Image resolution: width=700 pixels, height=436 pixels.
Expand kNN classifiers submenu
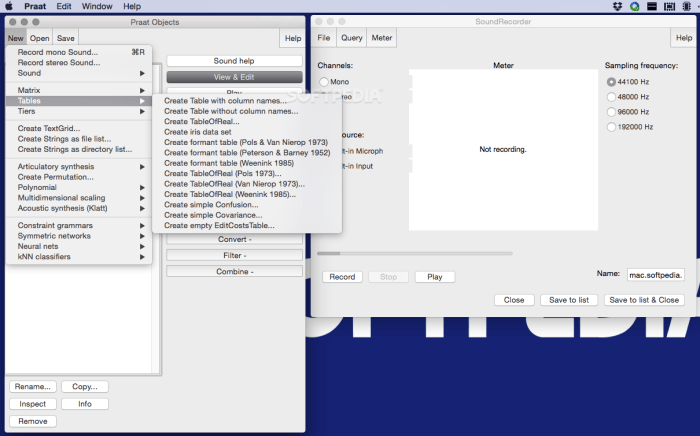(x=79, y=257)
